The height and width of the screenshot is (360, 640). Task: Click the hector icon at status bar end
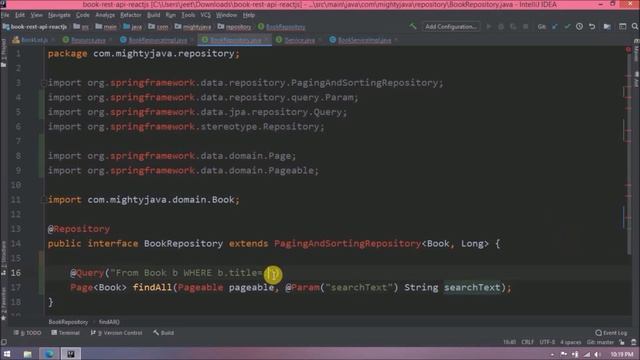click(x=633, y=342)
